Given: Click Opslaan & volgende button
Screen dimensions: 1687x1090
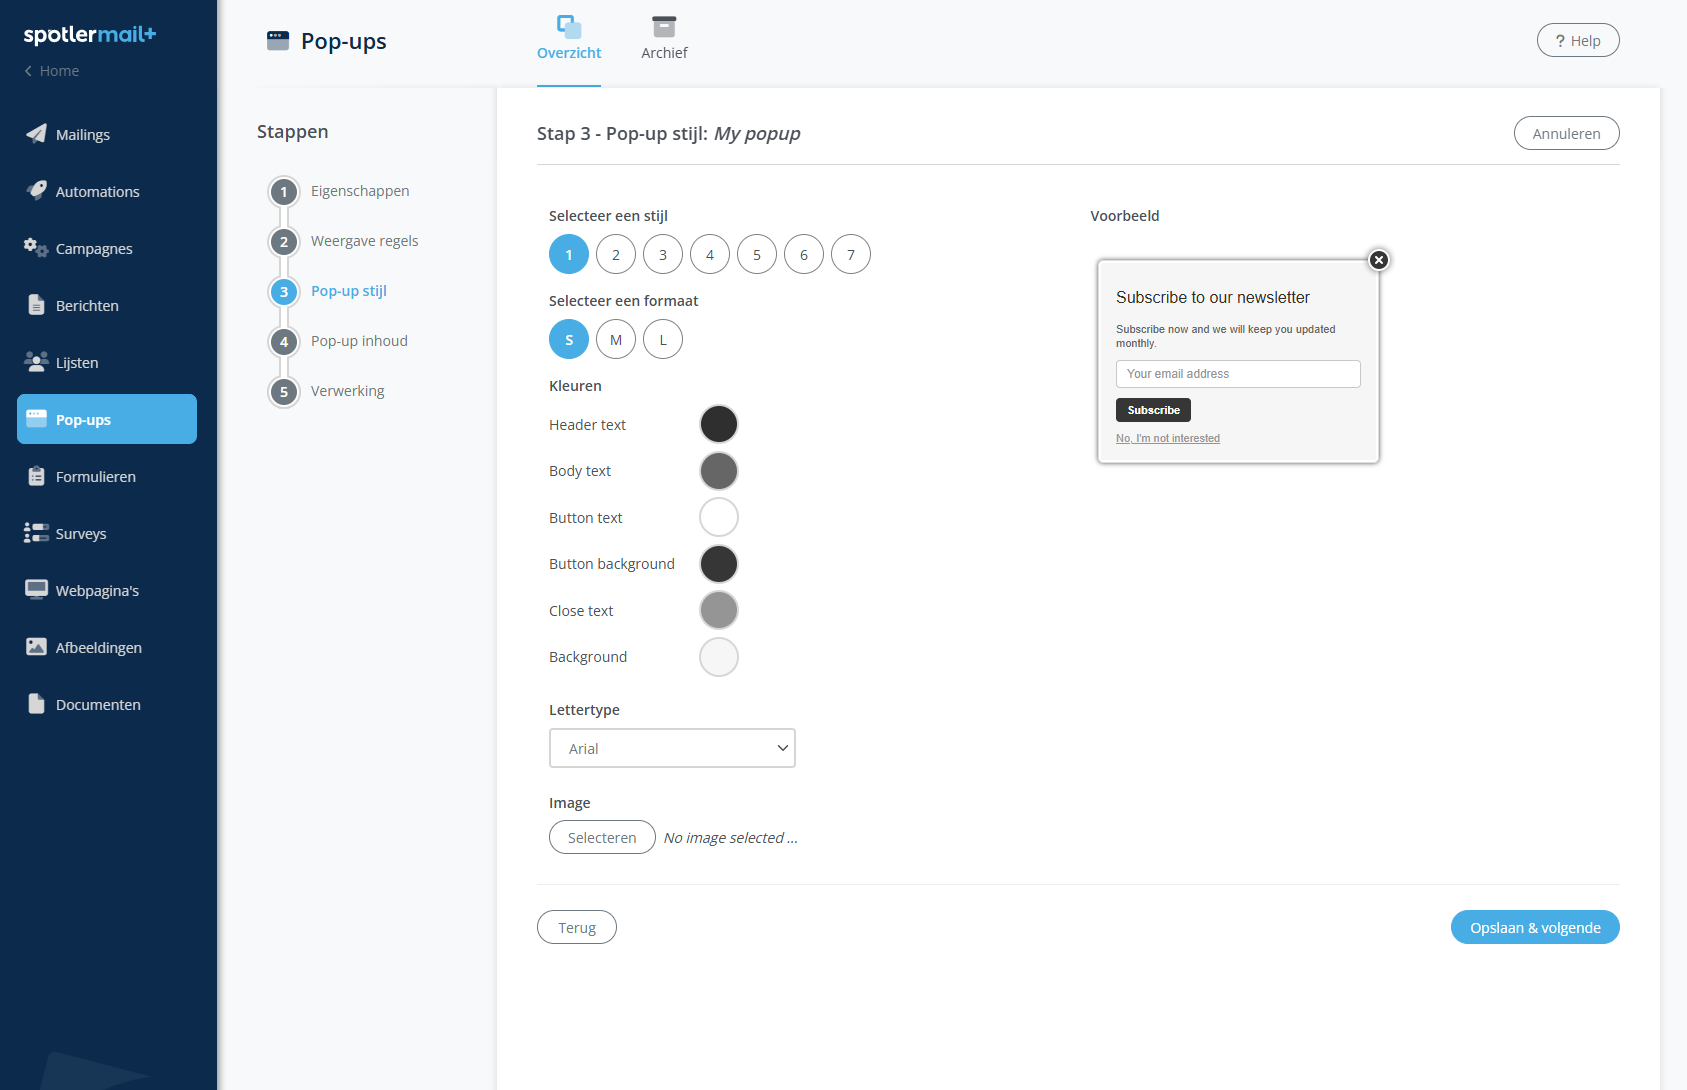Looking at the screenshot, I should click(x=1534, y=927).
